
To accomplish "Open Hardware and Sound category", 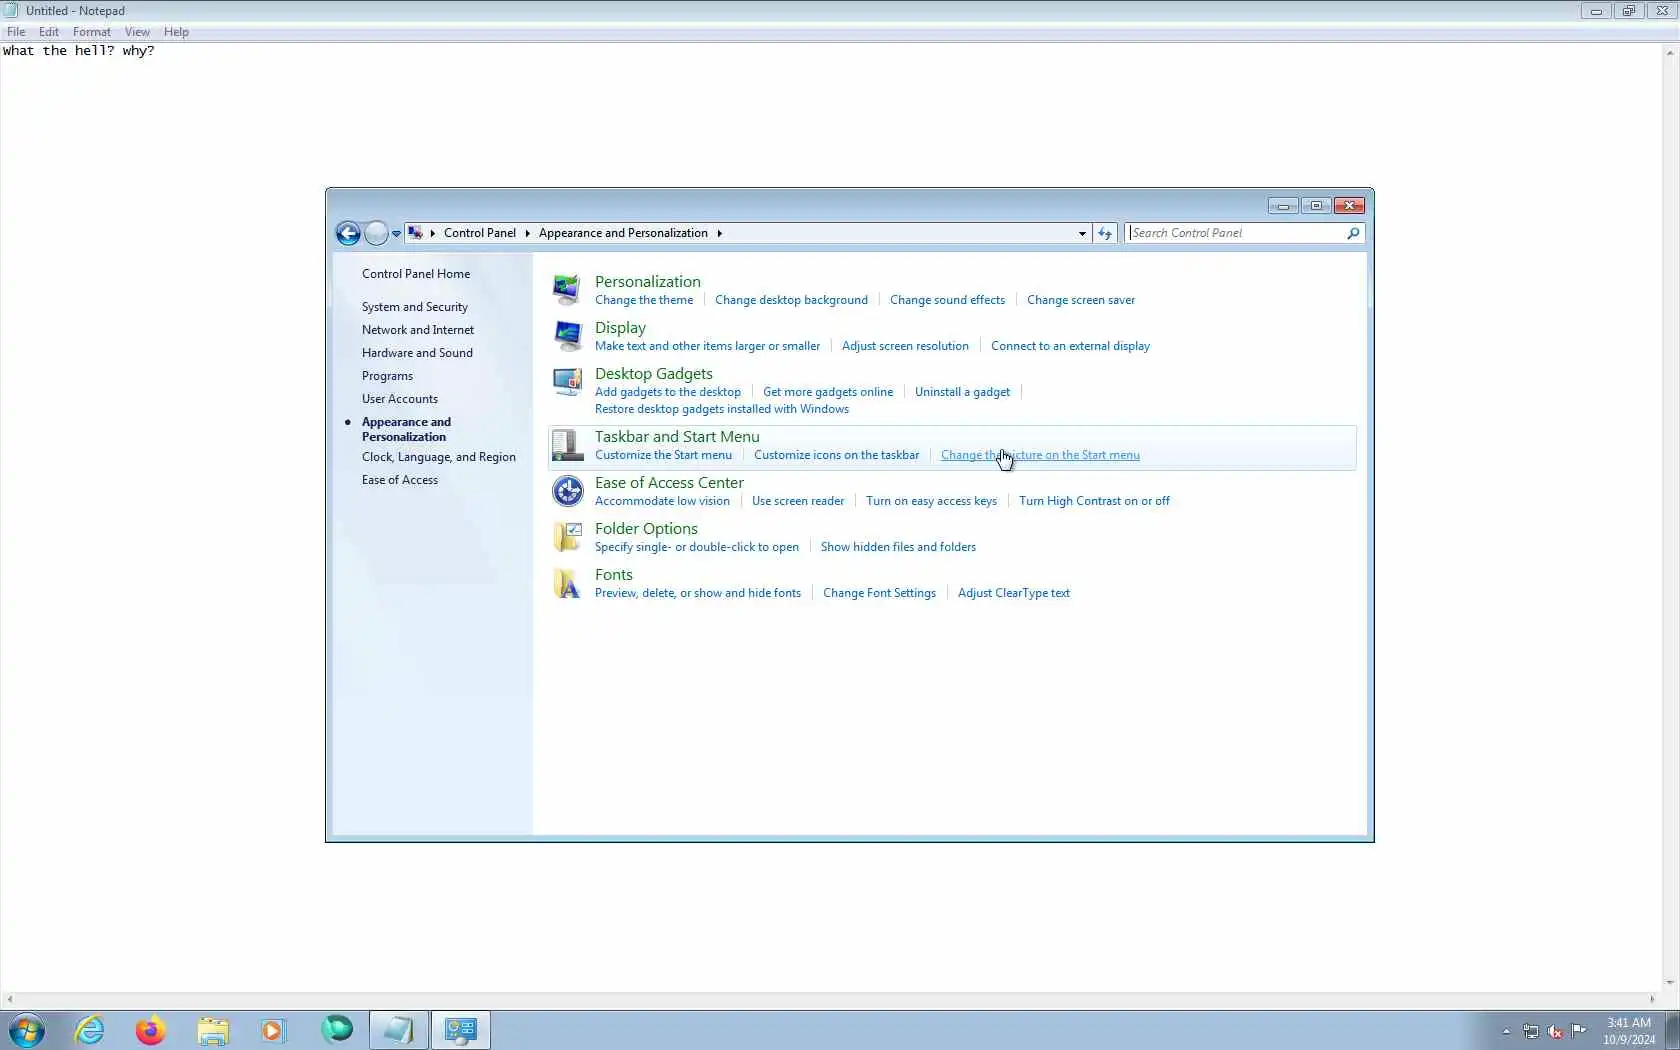I will [417, 353].
